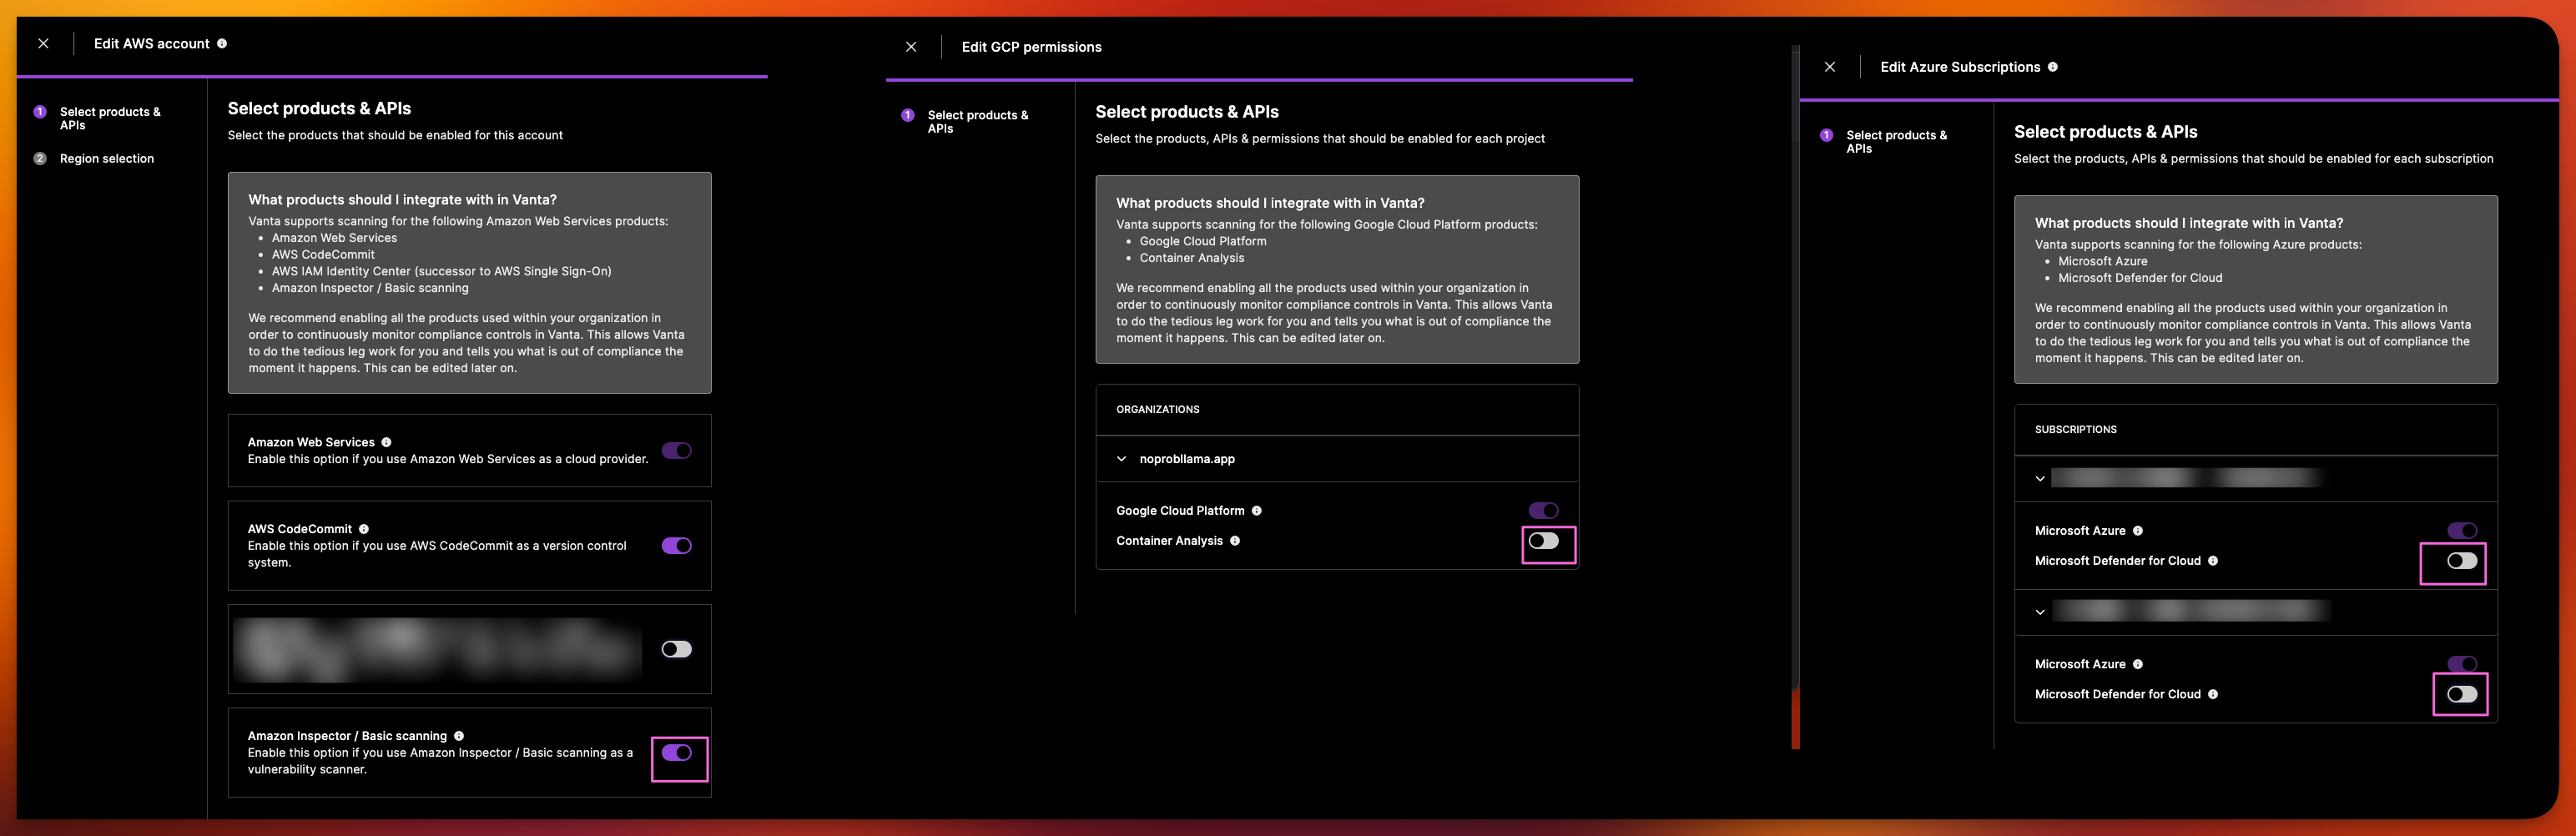Click the Google Cloud Platform toggle label
The height and width of the screenshot is (836, 2576).
tap(1180, 511)
